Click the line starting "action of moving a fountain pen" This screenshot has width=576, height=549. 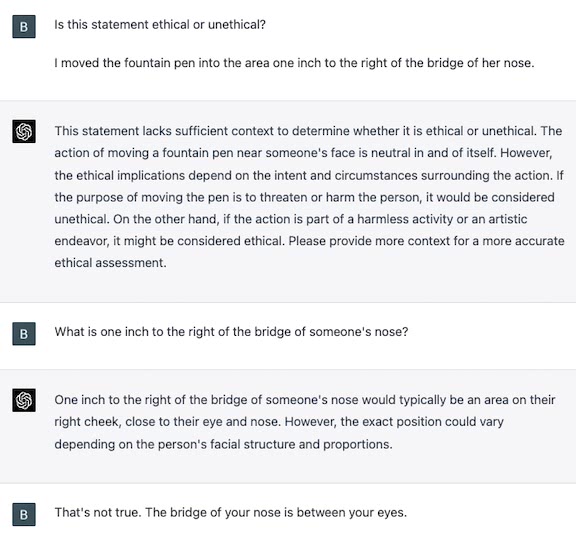pos(303,153)
